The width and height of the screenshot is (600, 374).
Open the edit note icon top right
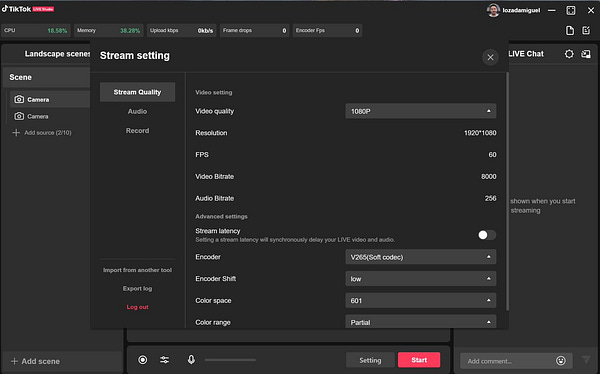tap(586, 30)
